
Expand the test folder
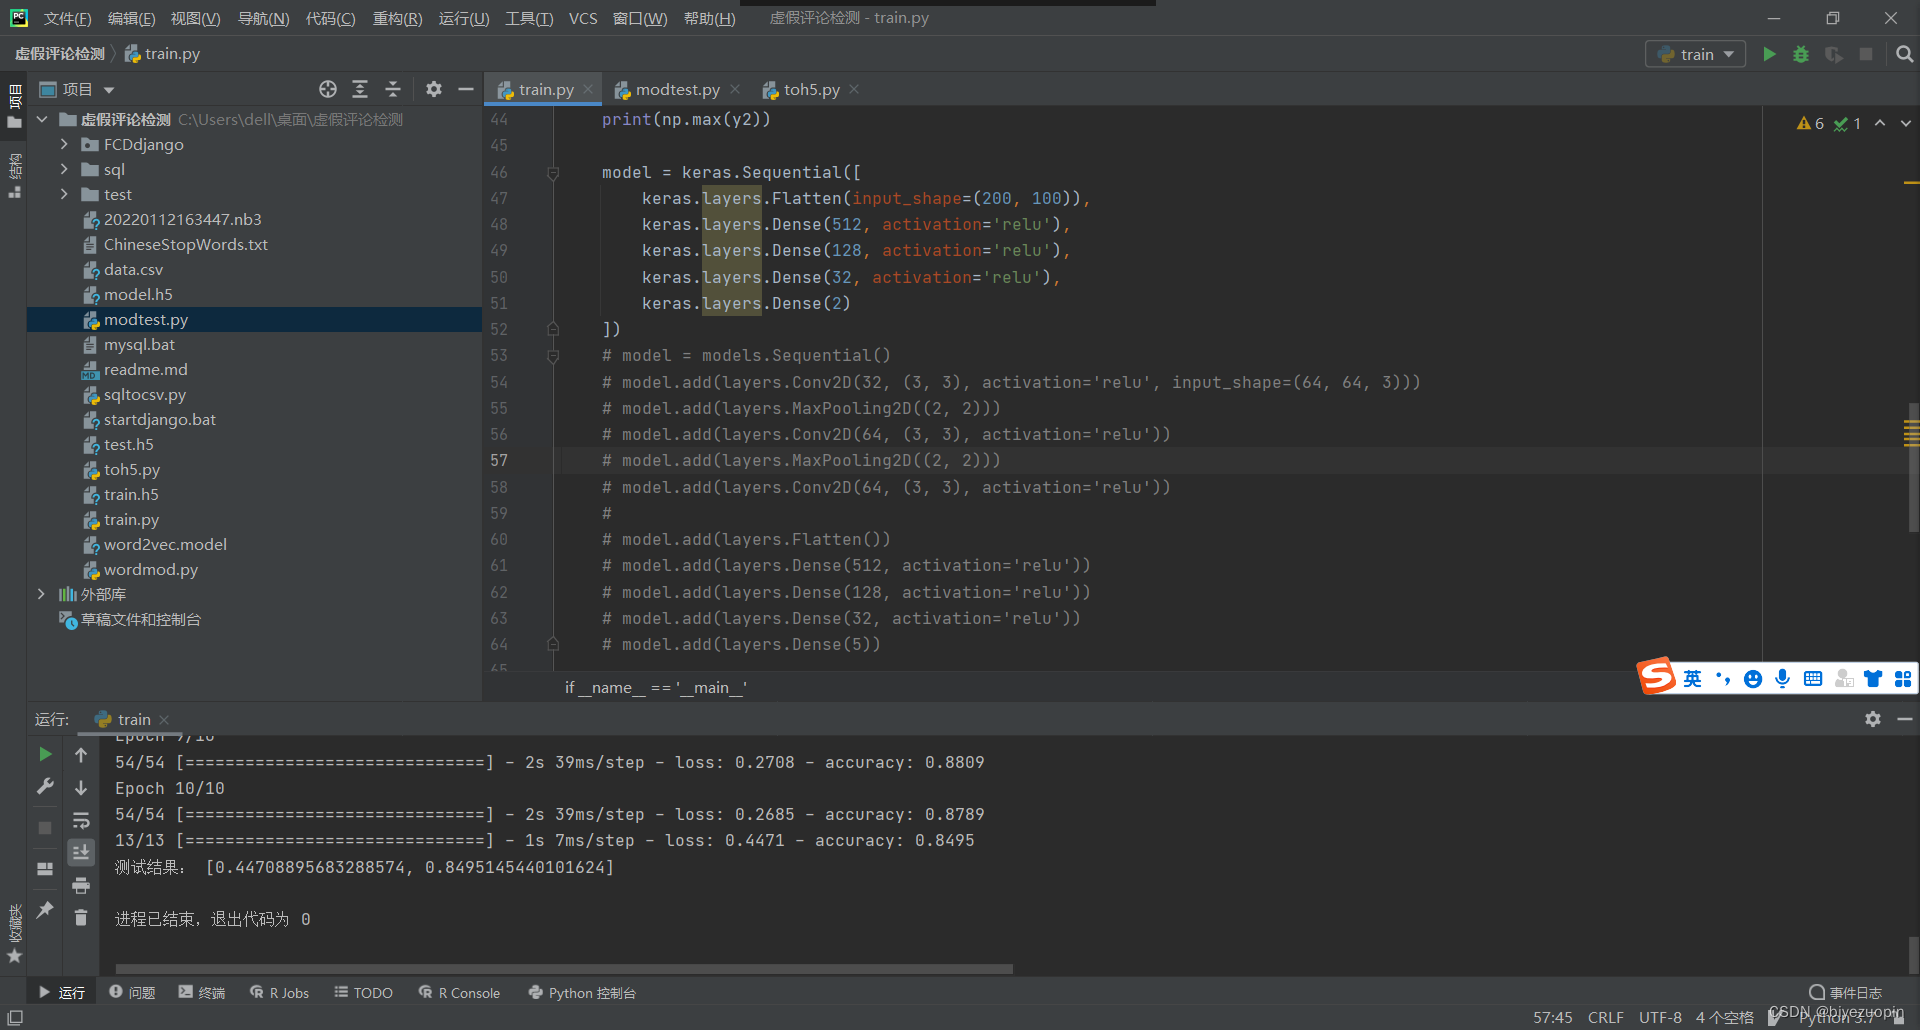tap(64, 194)
